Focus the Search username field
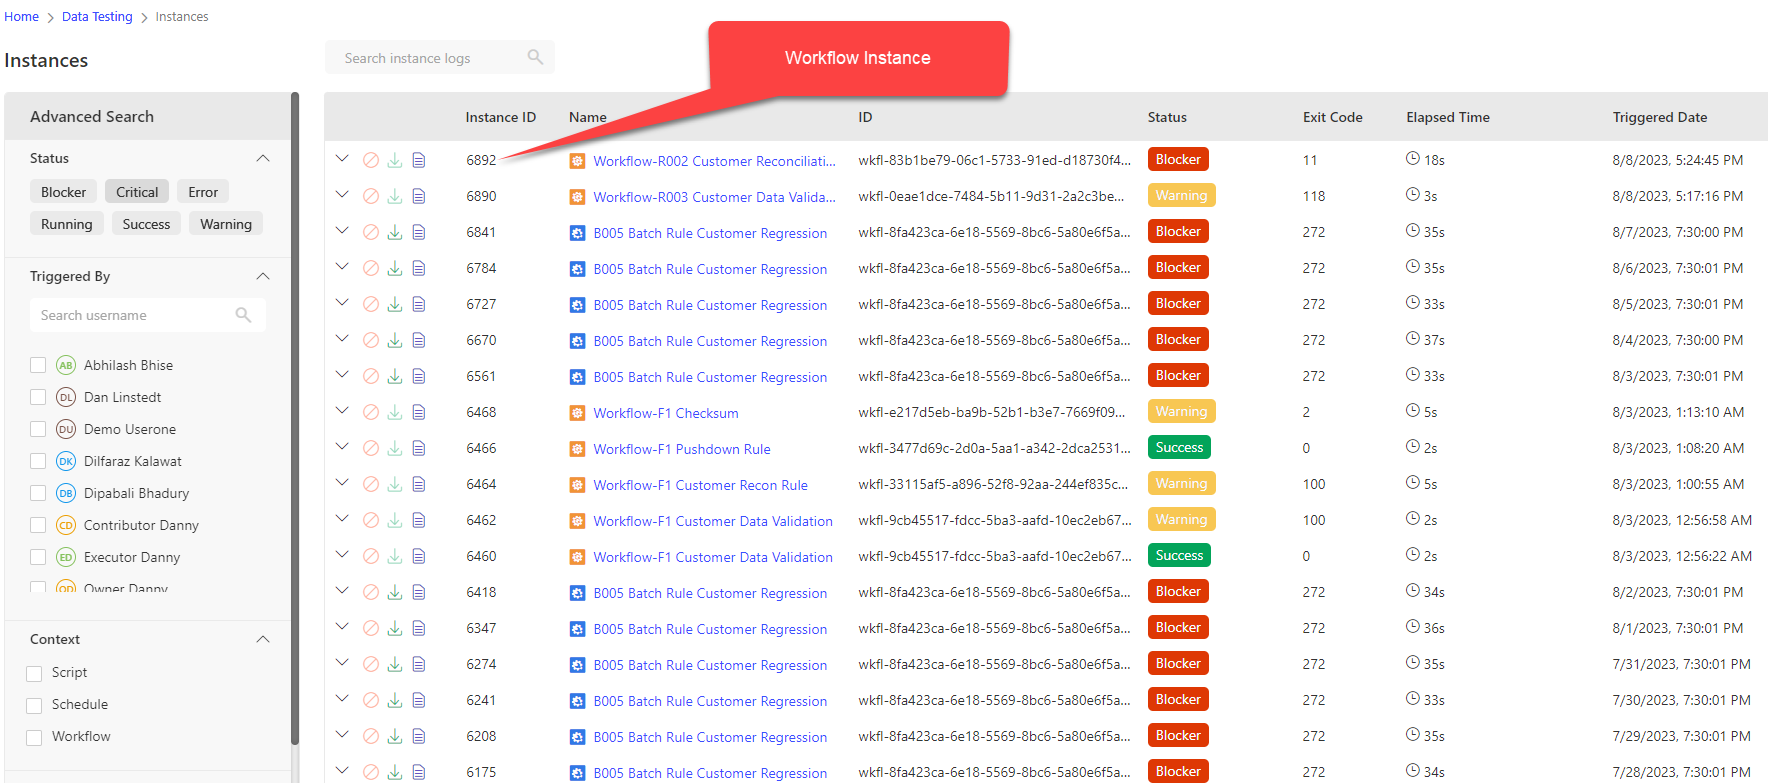Viewport: 1768px width, 783px height. tap(135, 315)
